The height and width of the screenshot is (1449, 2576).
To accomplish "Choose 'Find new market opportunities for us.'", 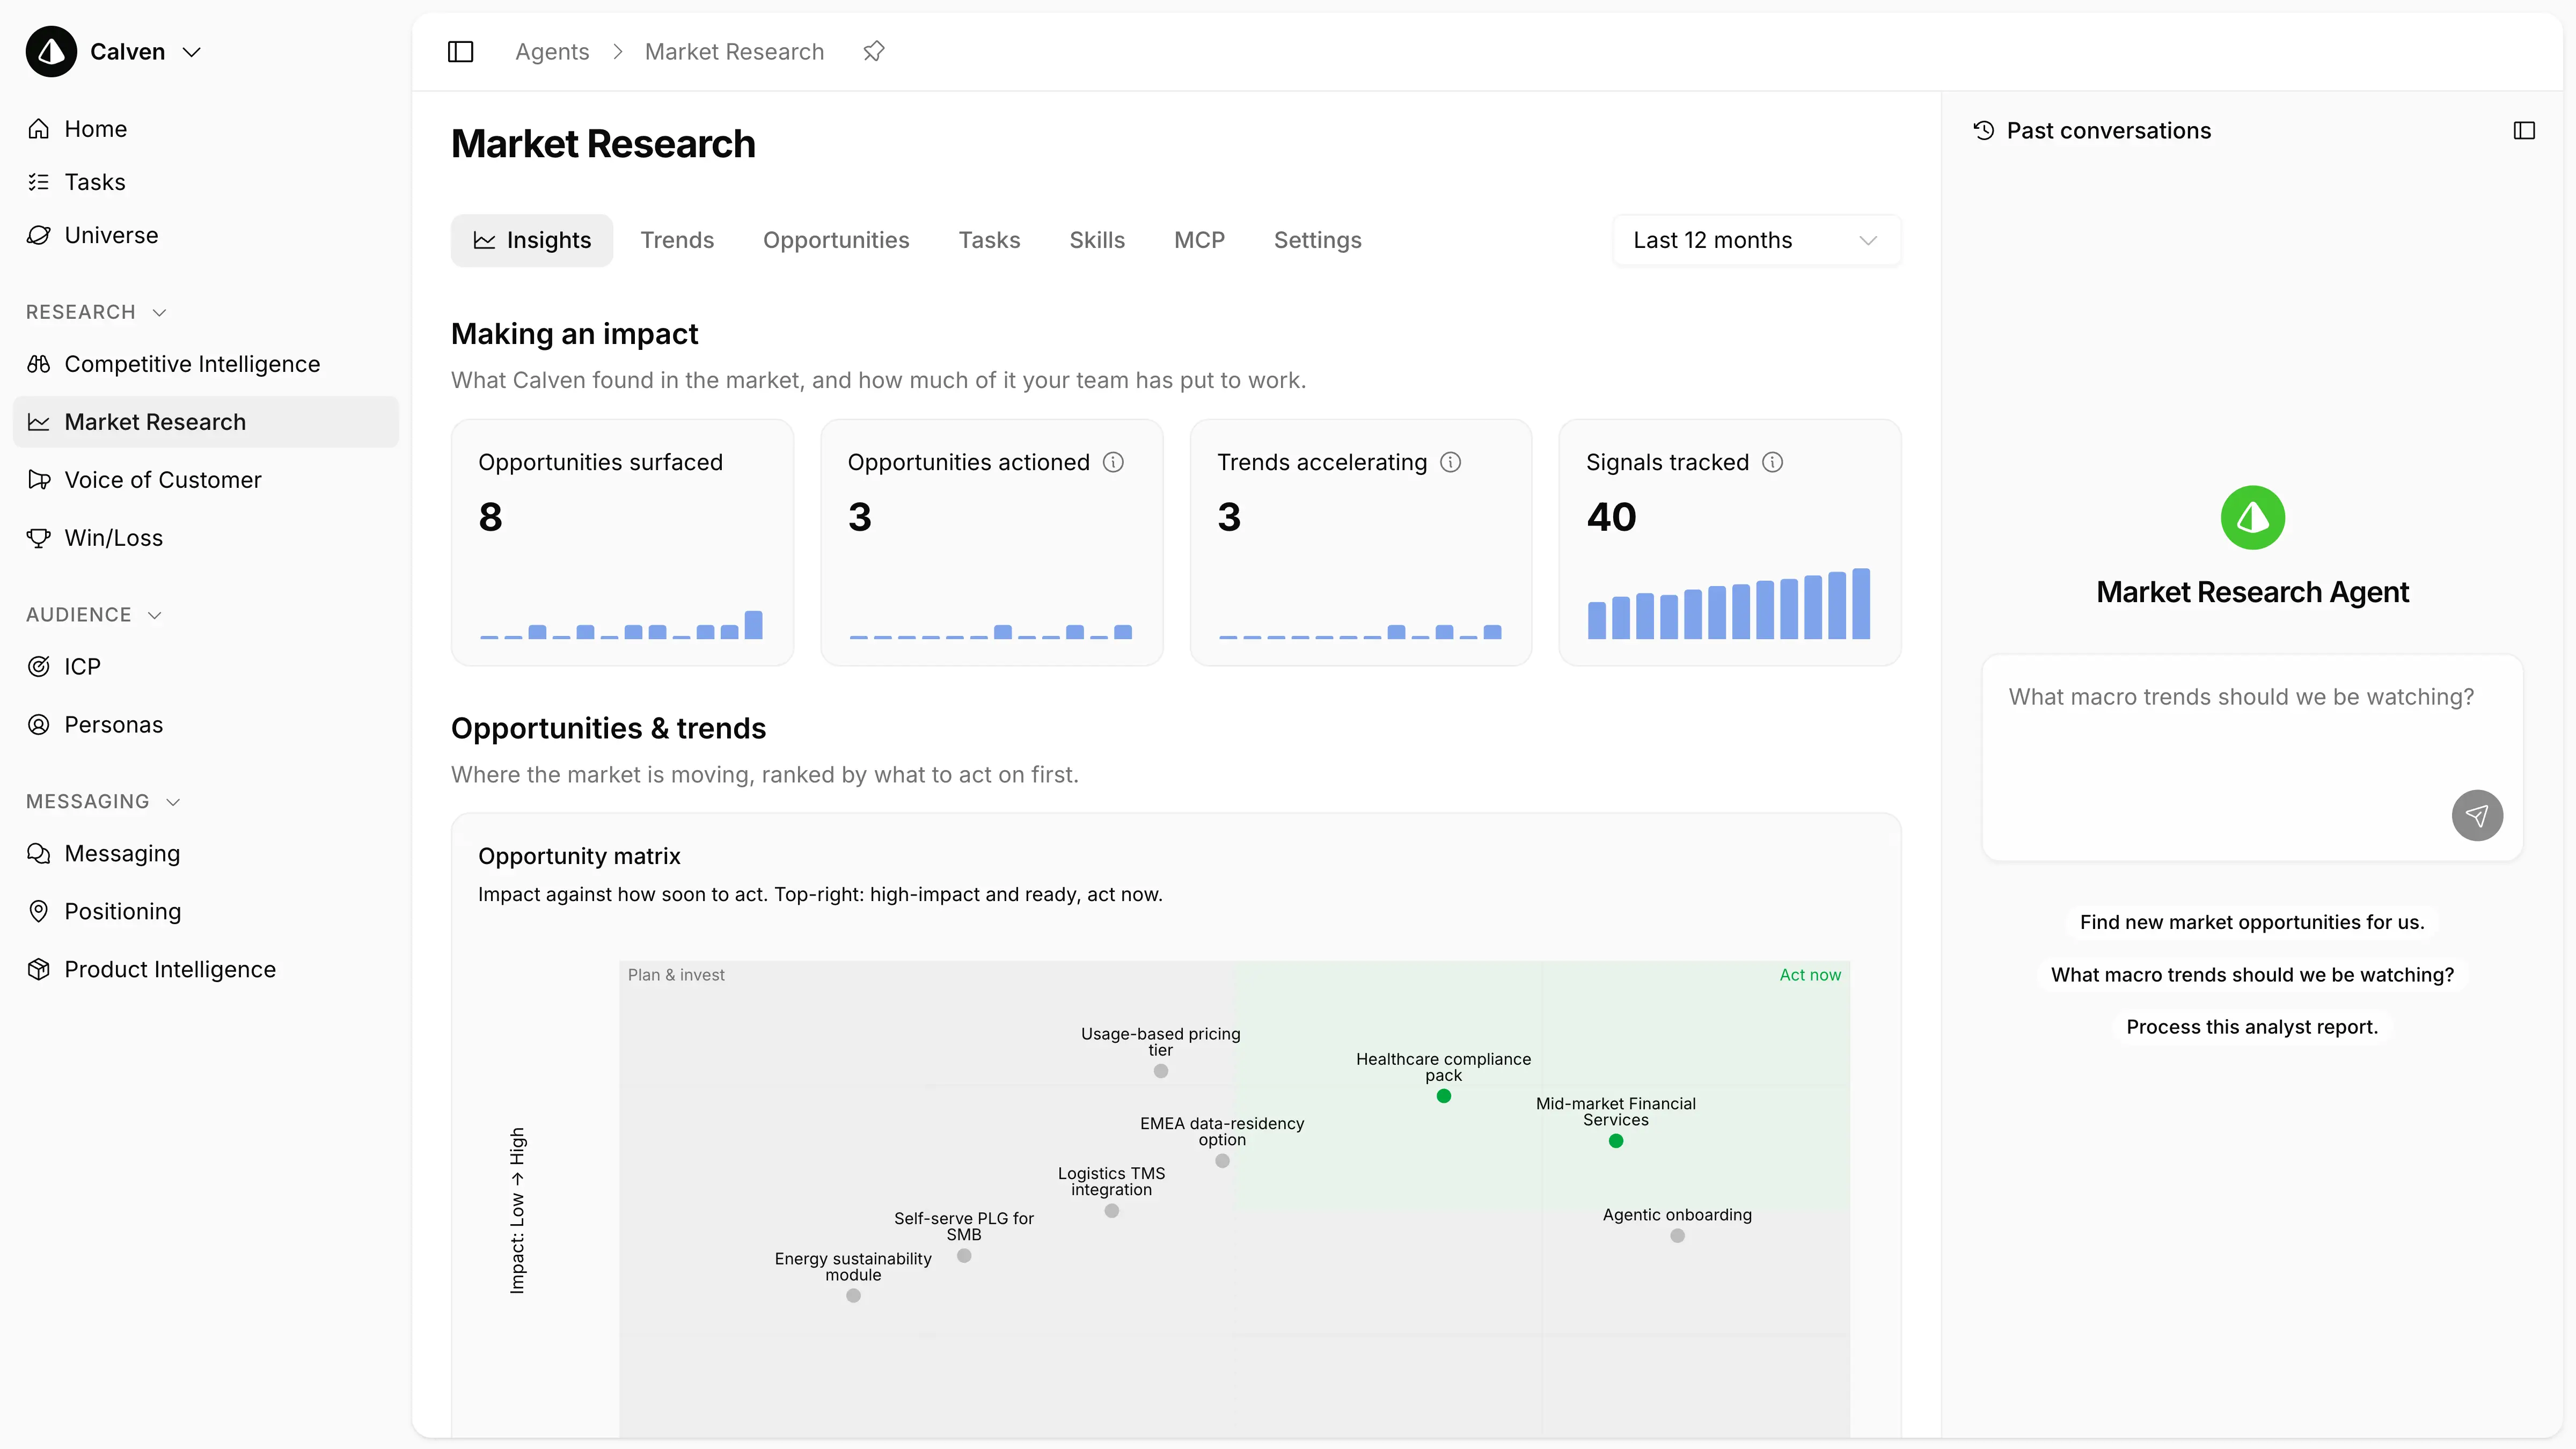I will [2252, 922].
